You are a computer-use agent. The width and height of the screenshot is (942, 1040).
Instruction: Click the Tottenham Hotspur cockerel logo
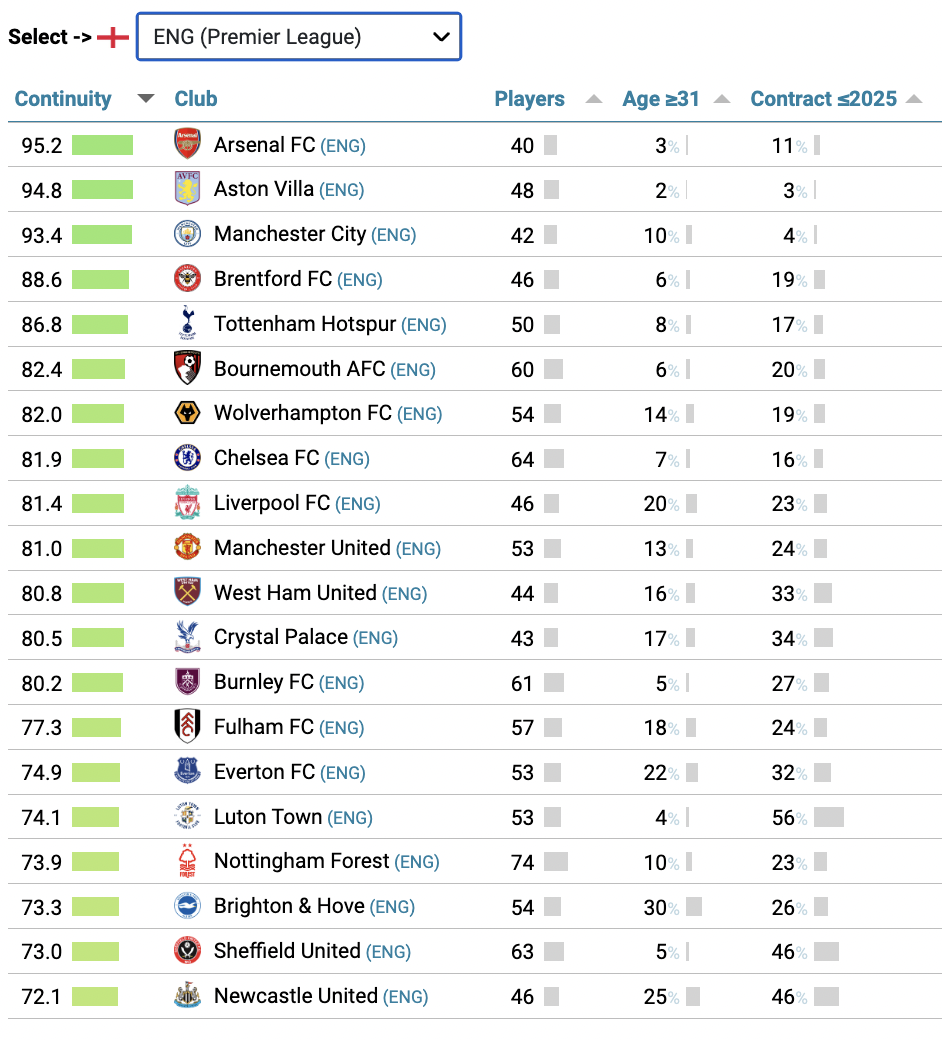click(188, 323)
